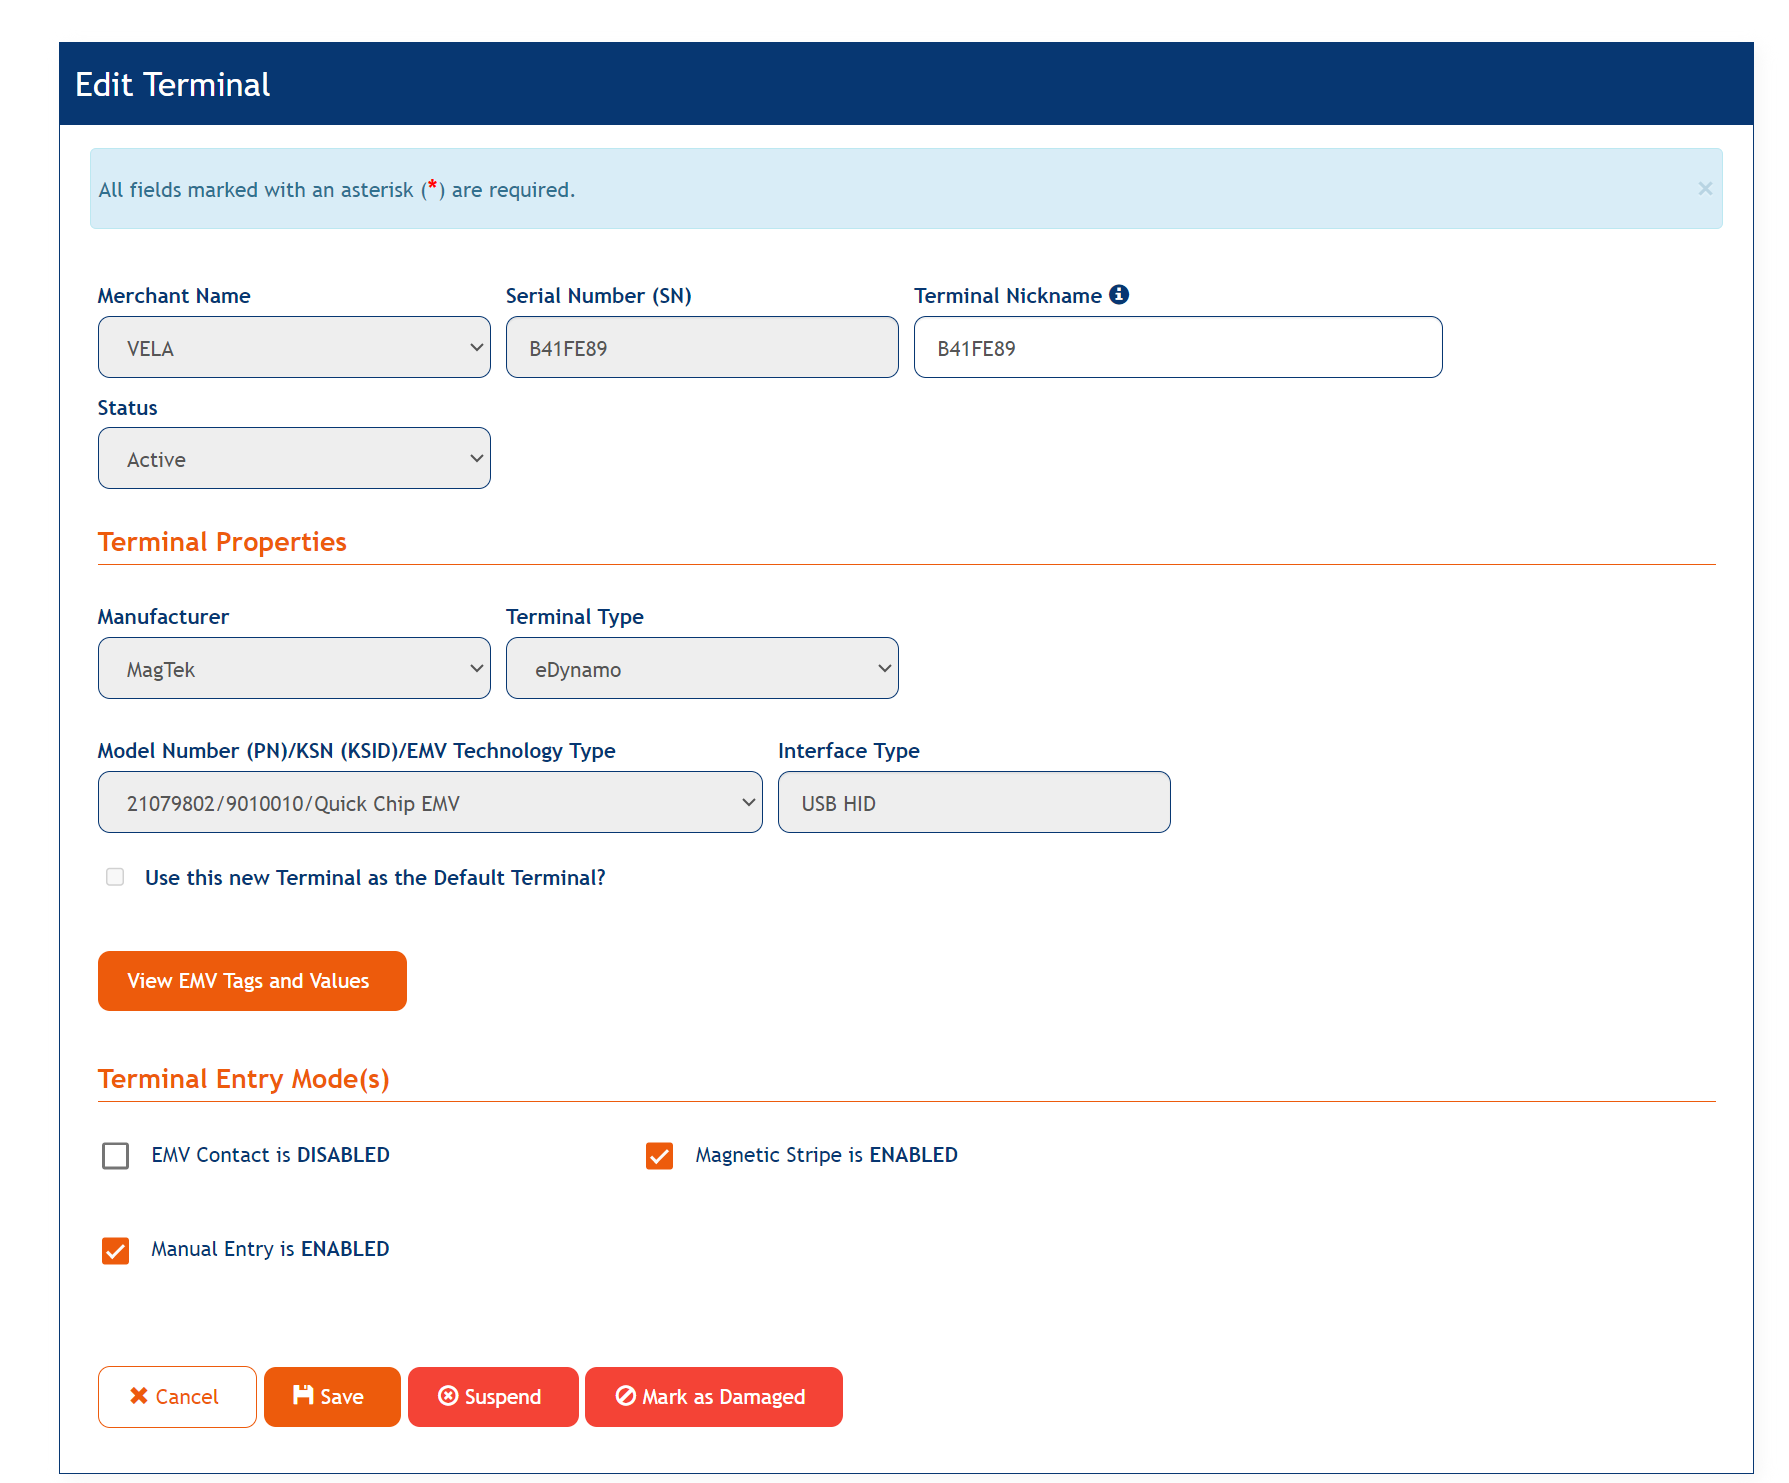Screen dimensions: 1789x1483
Task: Click the Serial Number field
Action: coord(701,348)
